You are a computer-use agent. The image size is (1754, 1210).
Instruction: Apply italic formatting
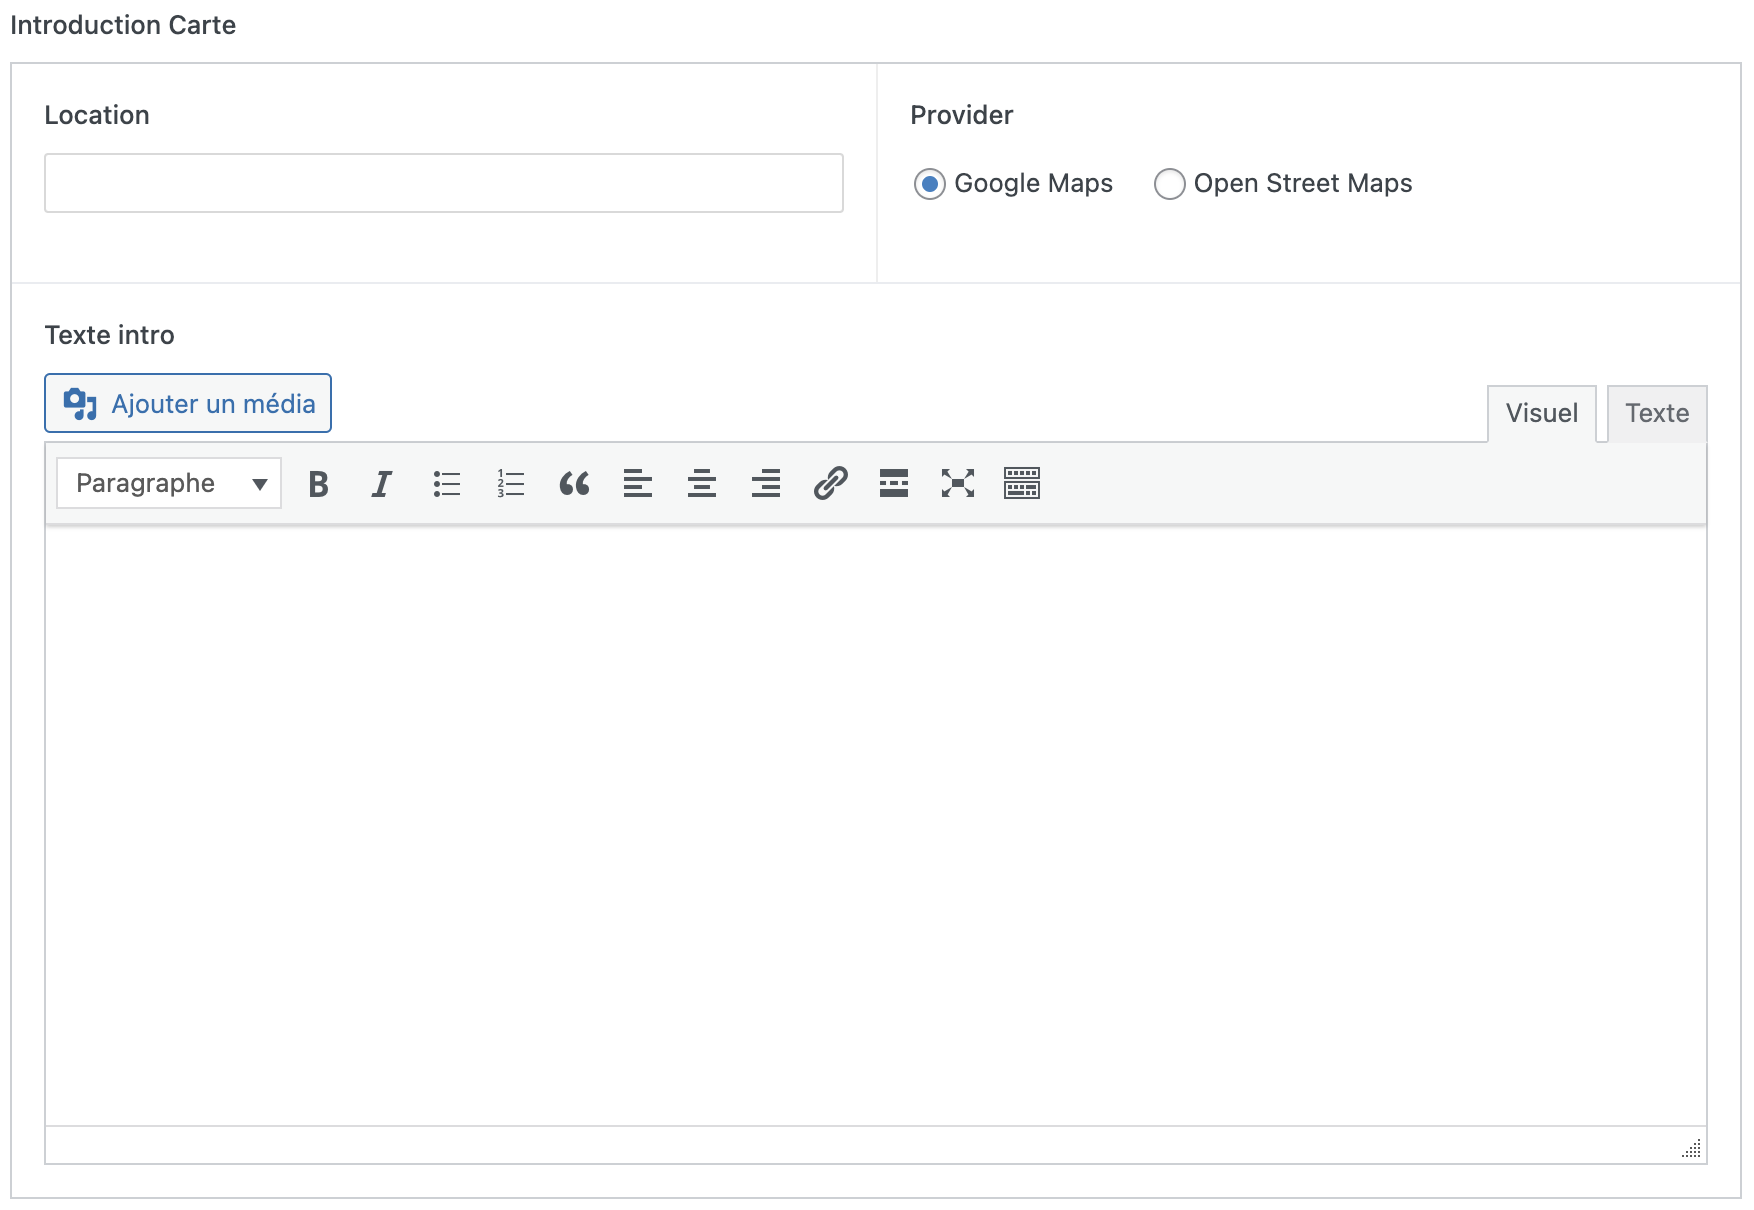(x=381, y=484)
